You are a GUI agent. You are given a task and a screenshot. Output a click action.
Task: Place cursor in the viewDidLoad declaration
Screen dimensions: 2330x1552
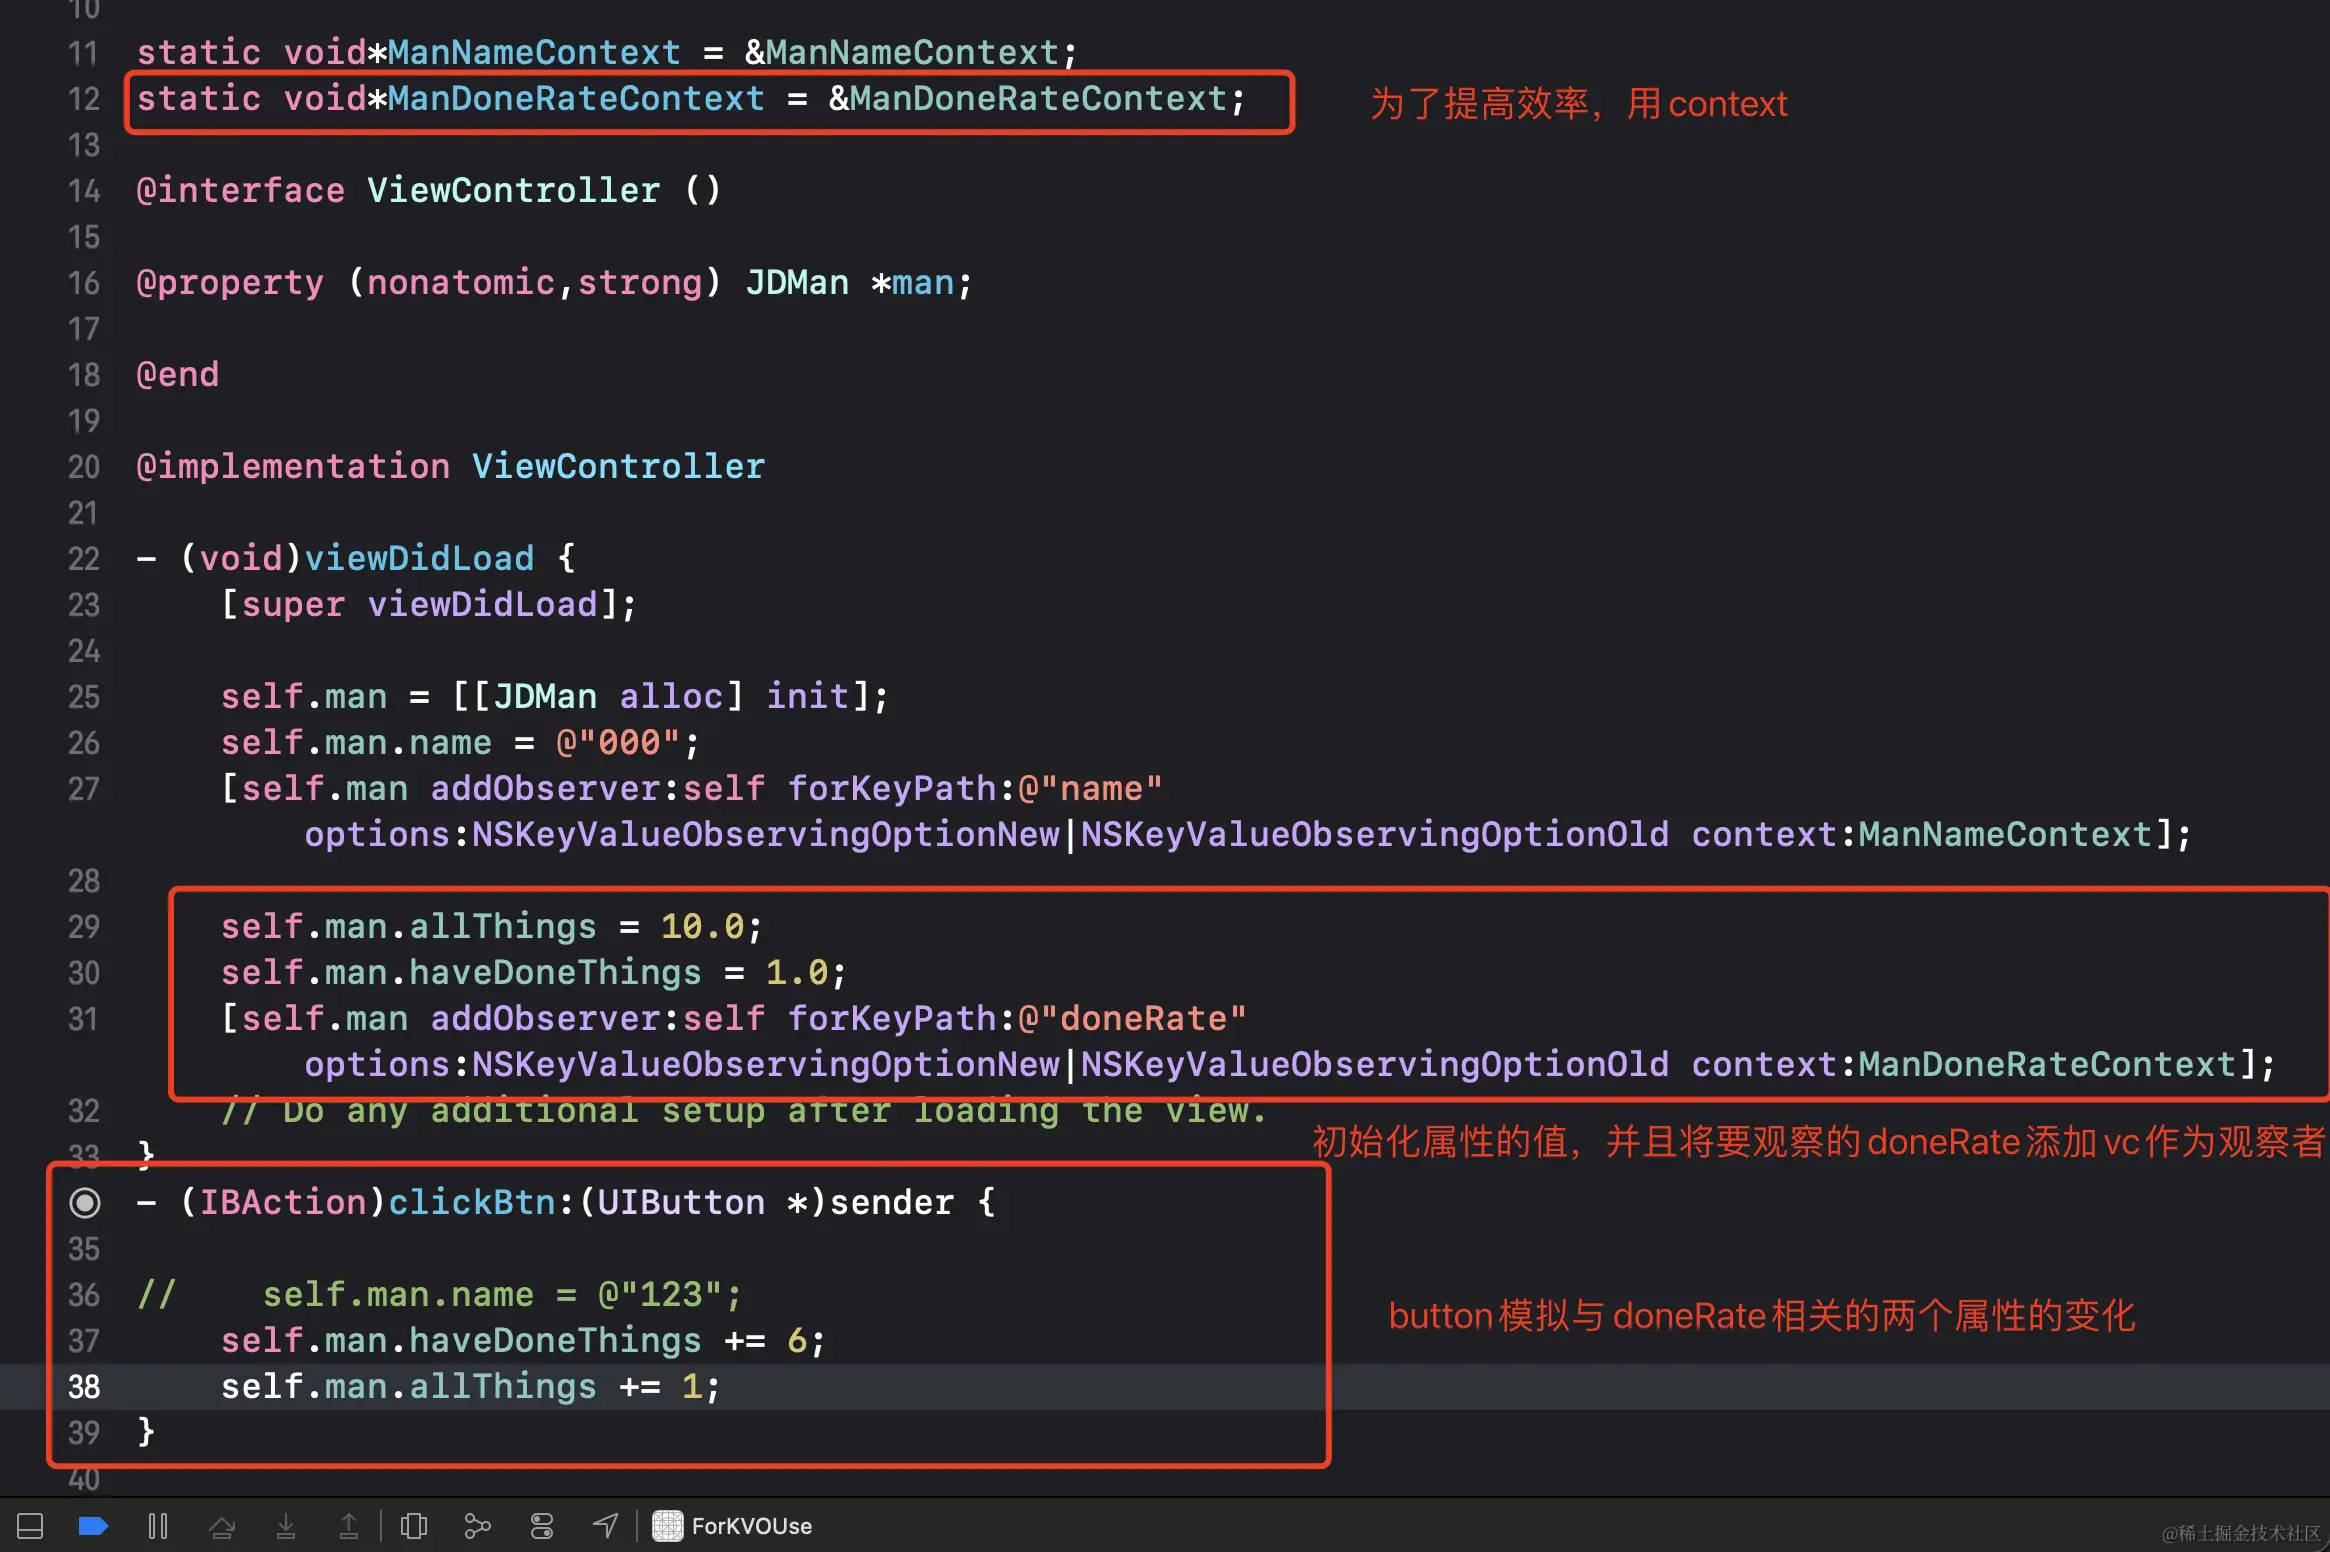(420, 558)
